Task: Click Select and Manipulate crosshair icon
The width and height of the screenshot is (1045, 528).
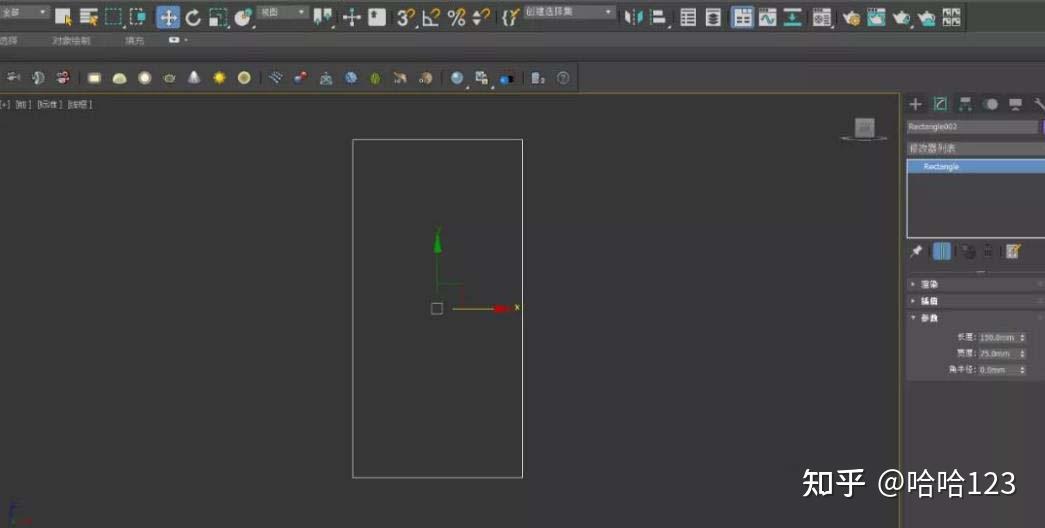Action: (352, 17)
